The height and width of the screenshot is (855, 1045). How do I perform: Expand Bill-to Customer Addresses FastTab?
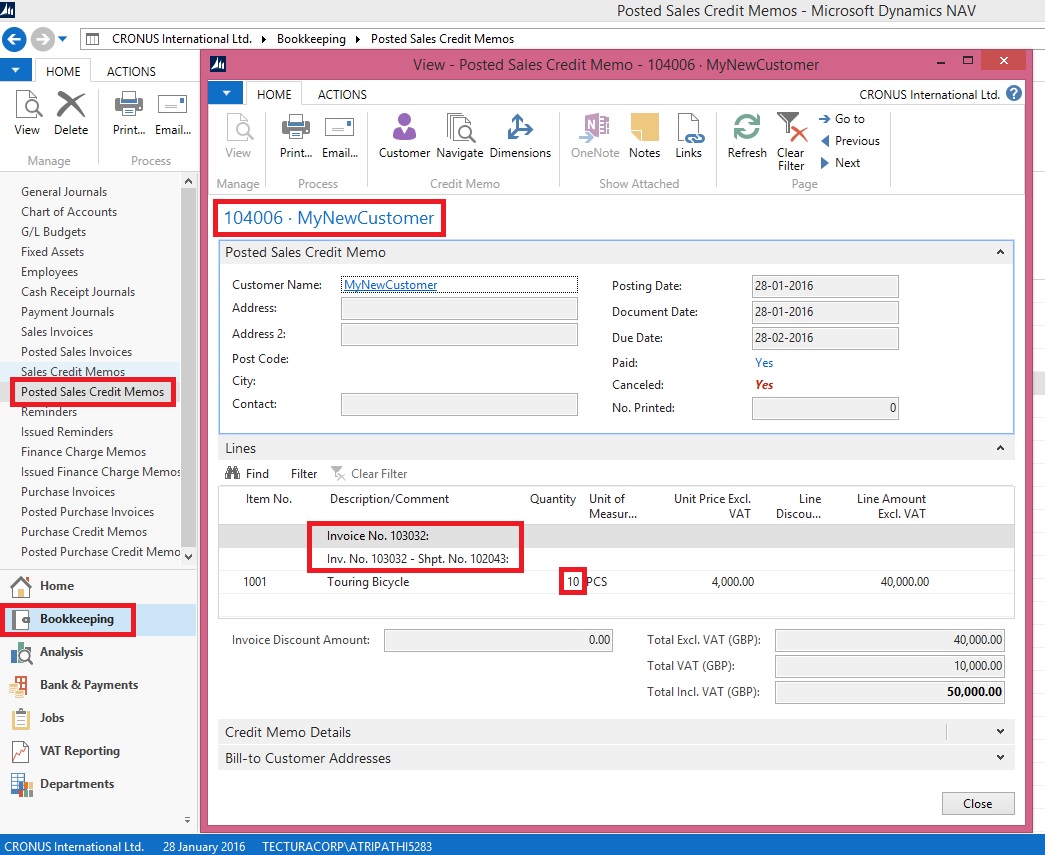pos(1000,758)
